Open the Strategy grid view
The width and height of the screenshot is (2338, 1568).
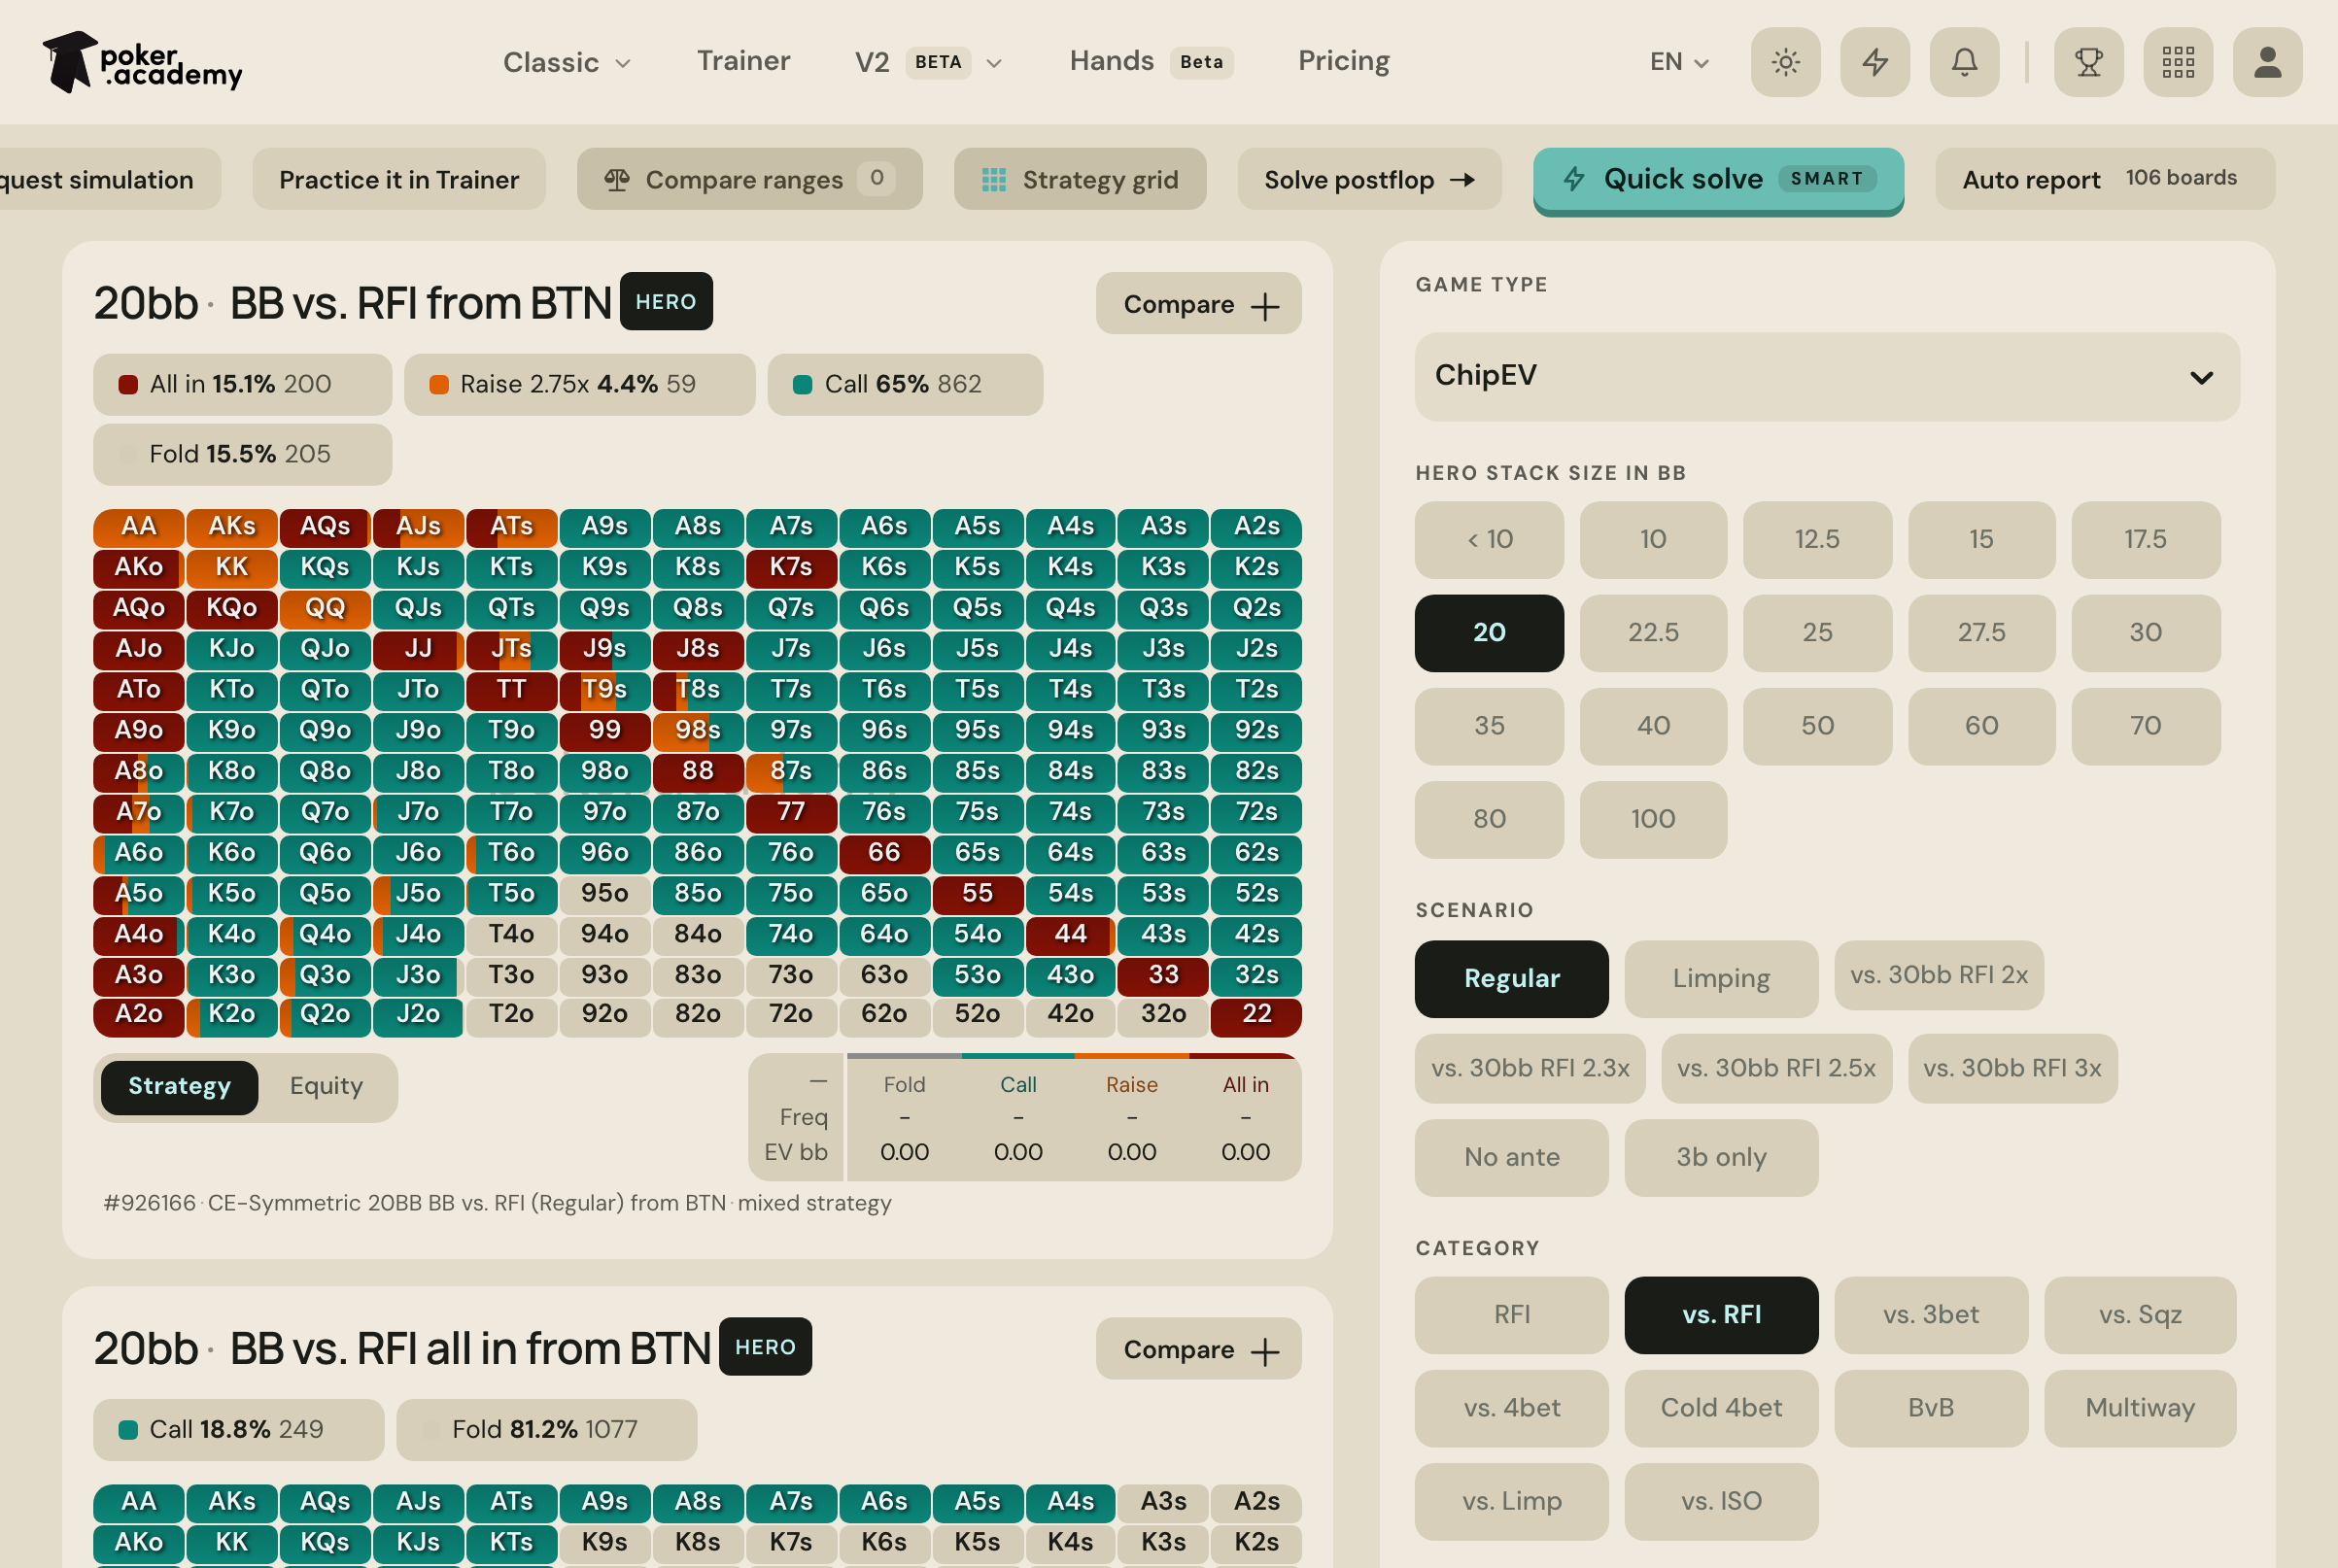click(1079, 179)
